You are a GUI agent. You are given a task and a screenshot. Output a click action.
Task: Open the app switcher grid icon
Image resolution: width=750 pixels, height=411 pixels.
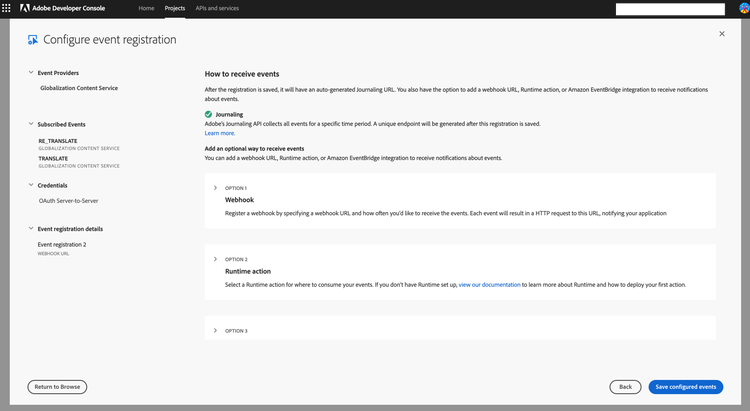[10, 8]
